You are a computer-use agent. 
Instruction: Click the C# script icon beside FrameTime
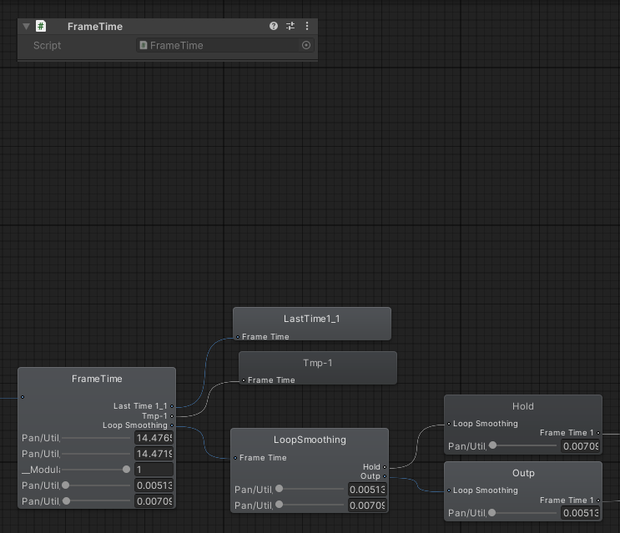(x=41, y=26)
